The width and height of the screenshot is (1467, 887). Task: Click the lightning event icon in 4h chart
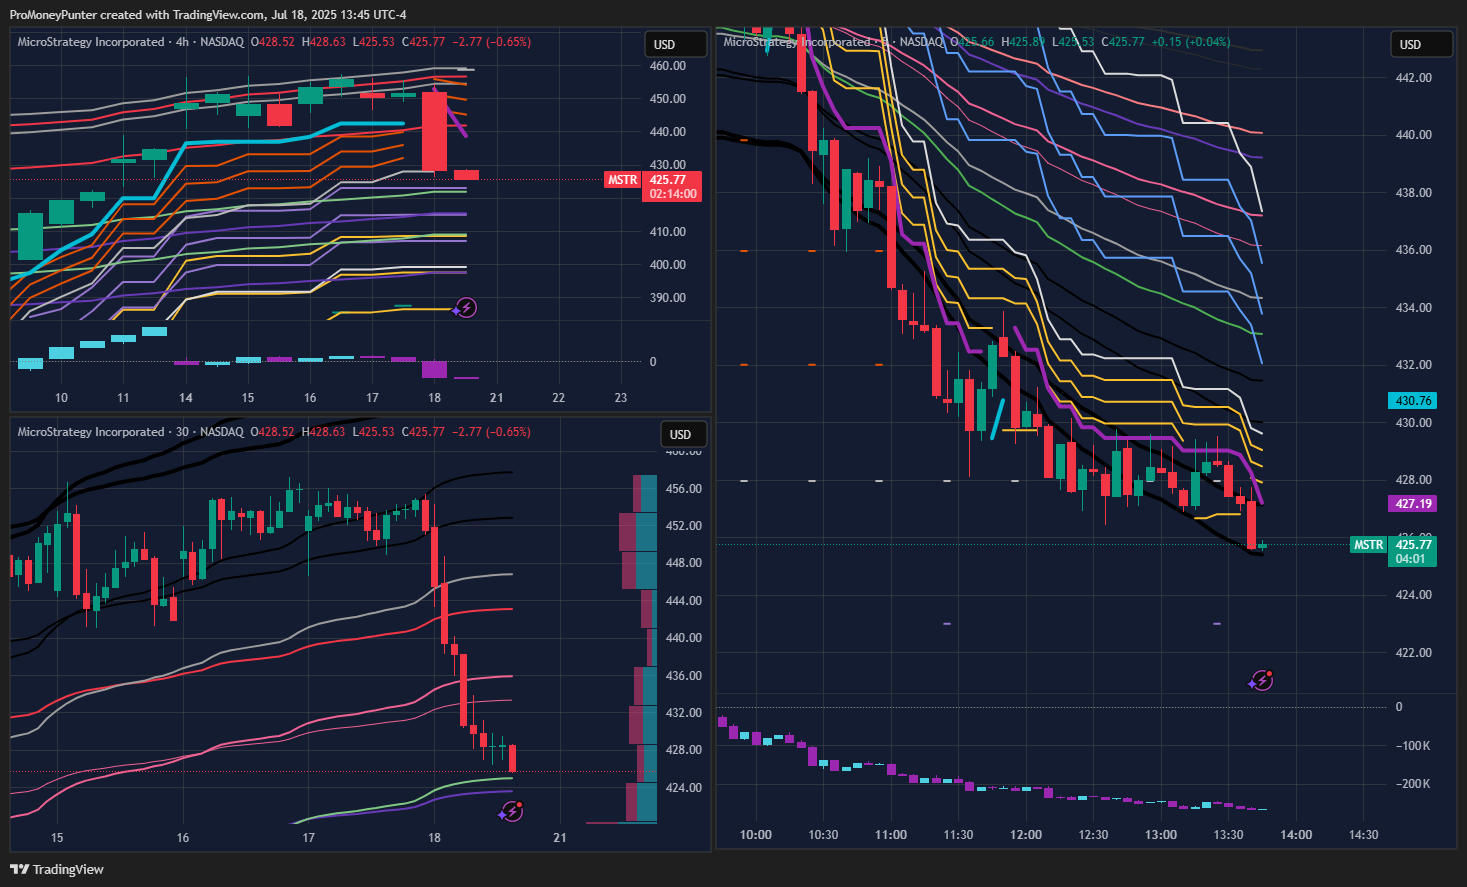pos(465,308)
